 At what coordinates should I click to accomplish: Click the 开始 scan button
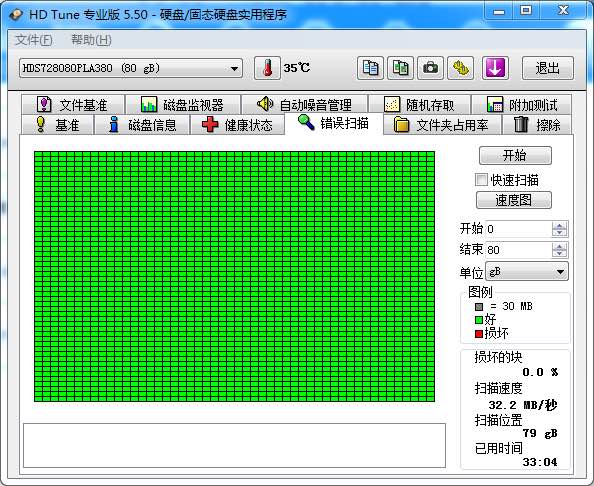[x=515, y=155]
